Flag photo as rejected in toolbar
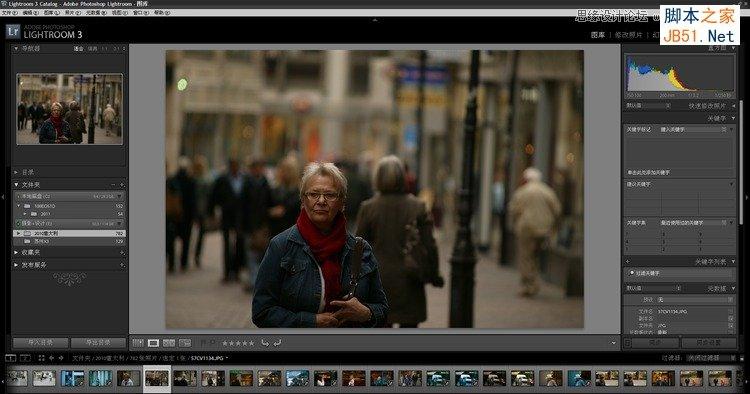 (x=212, y=343)
